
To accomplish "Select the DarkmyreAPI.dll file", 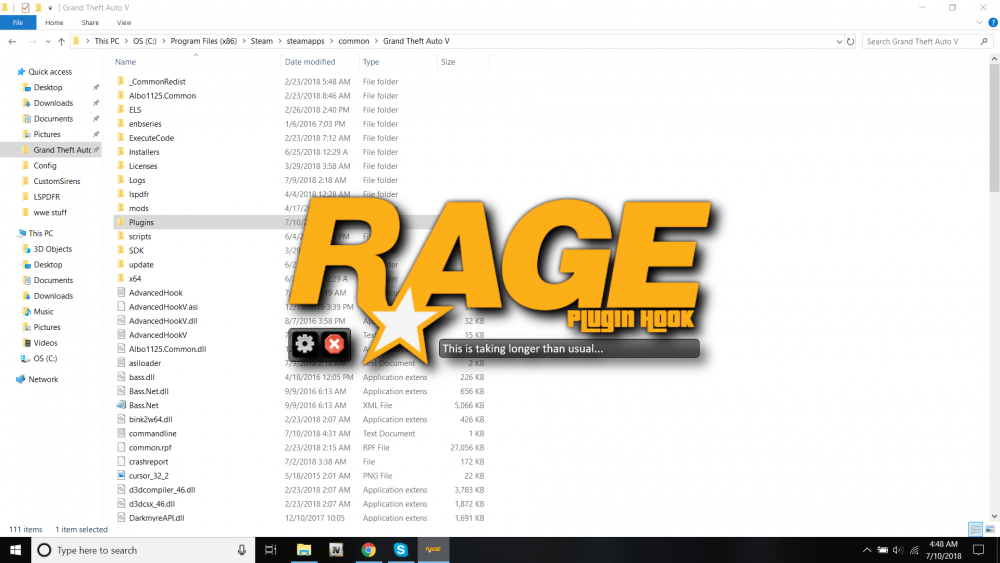I will click(x=156, y=518).
